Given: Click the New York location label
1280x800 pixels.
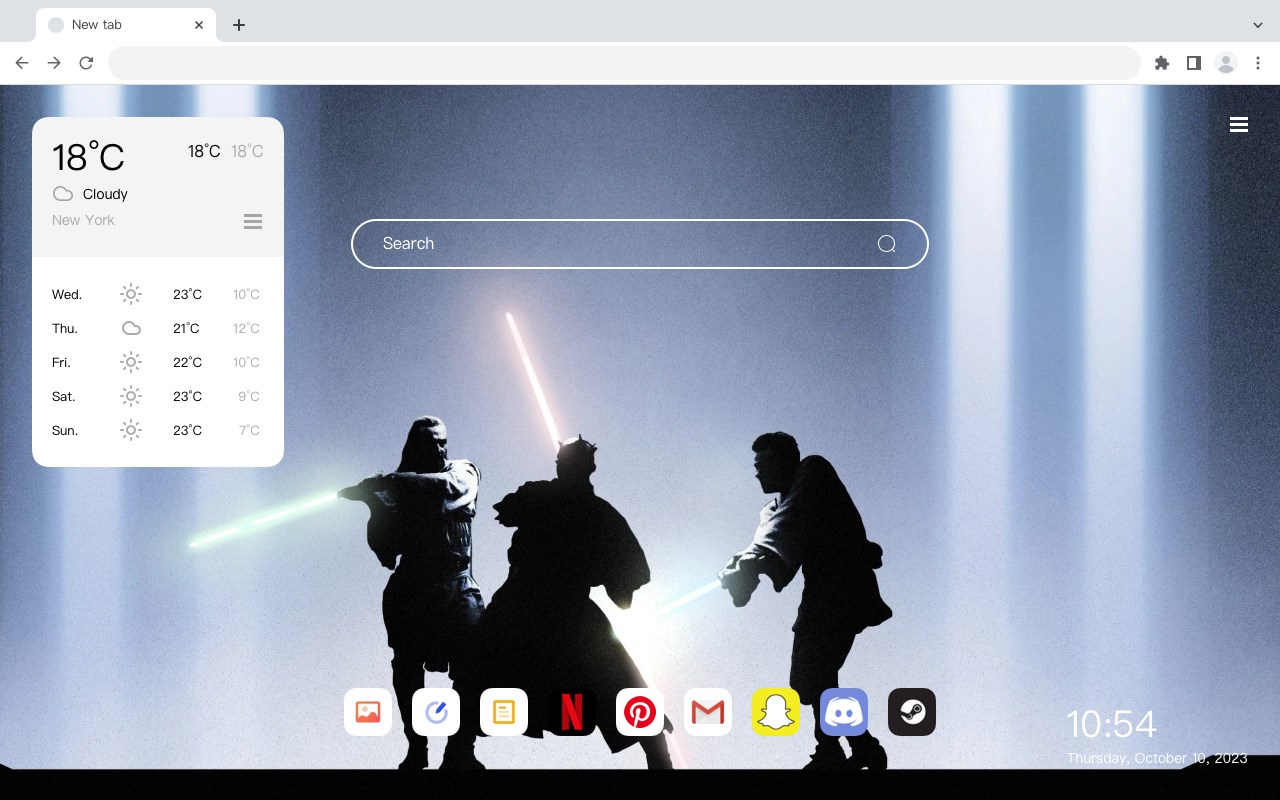Looking at the screenshot, I should [83, 220].
